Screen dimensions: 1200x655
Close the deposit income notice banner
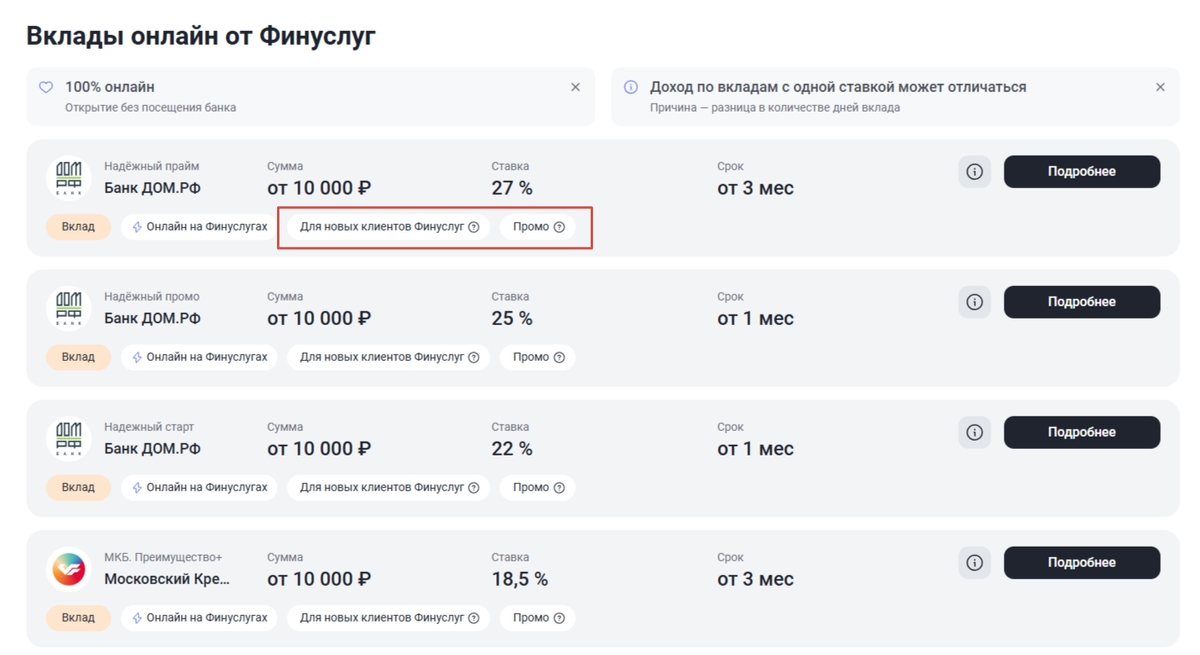1160,87
